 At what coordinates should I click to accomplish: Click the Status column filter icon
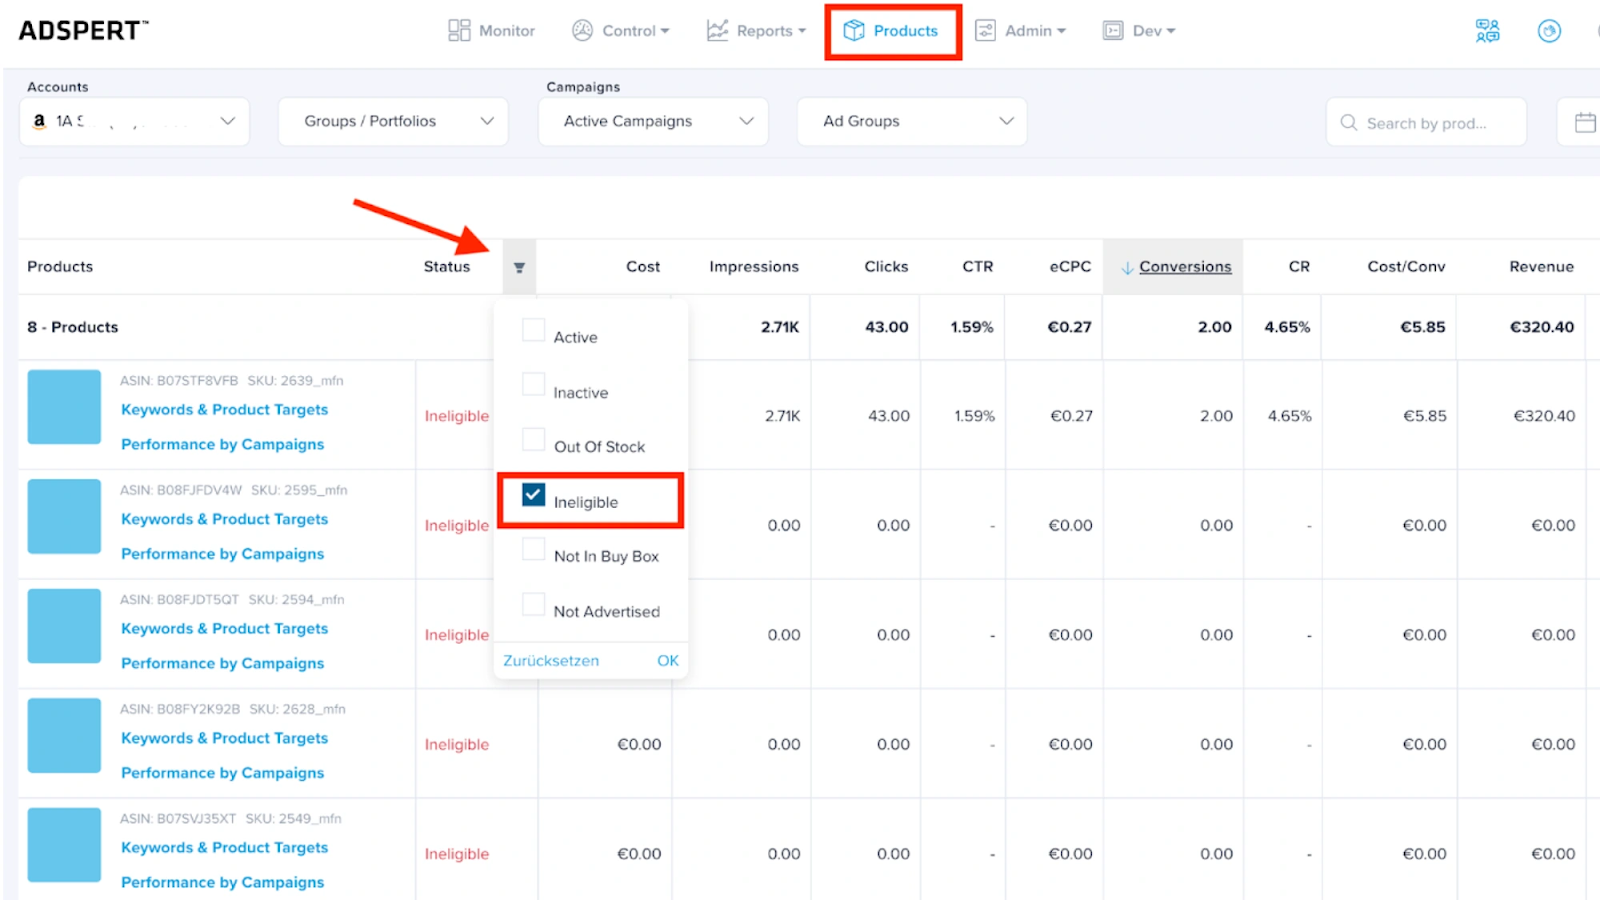point(519,267)
